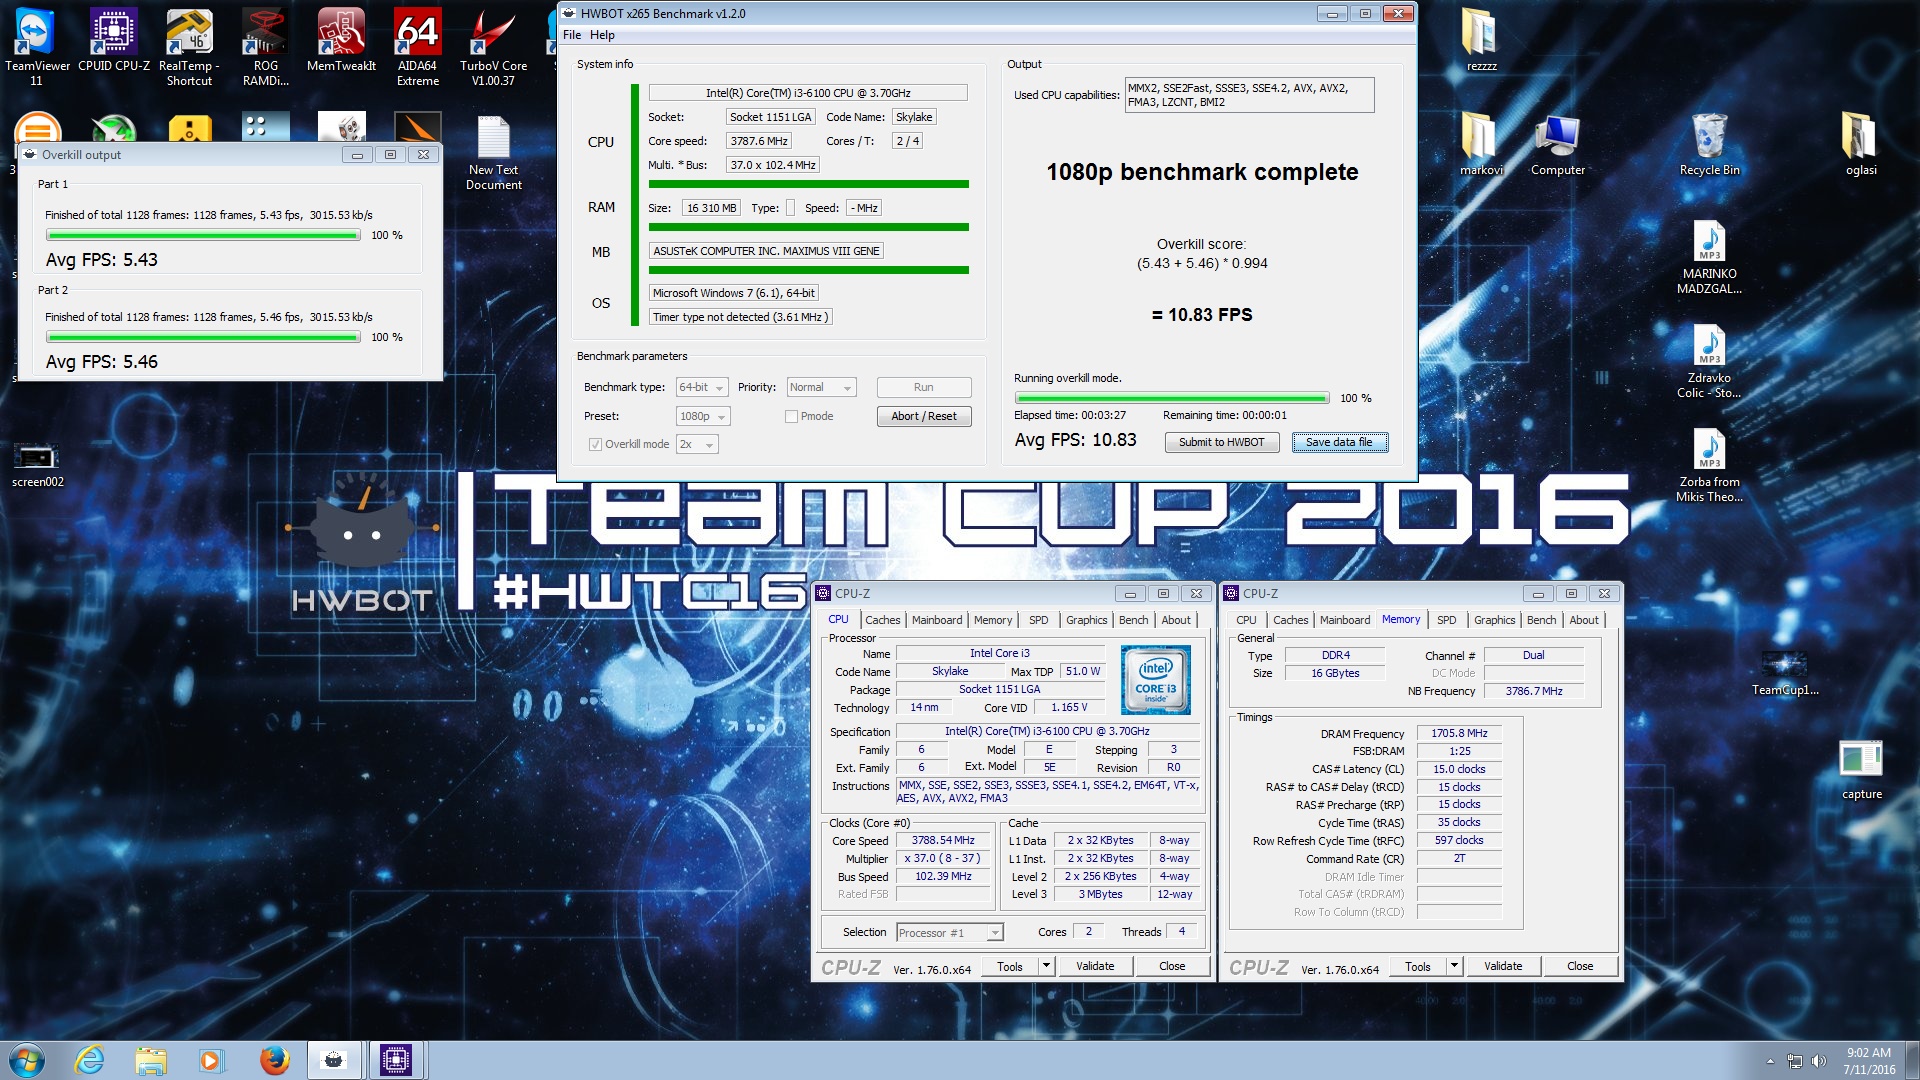Open the Preset 1080p dropdown
The height and width of the screenshot is (1080, 1920).
click(x=704, y=416)
